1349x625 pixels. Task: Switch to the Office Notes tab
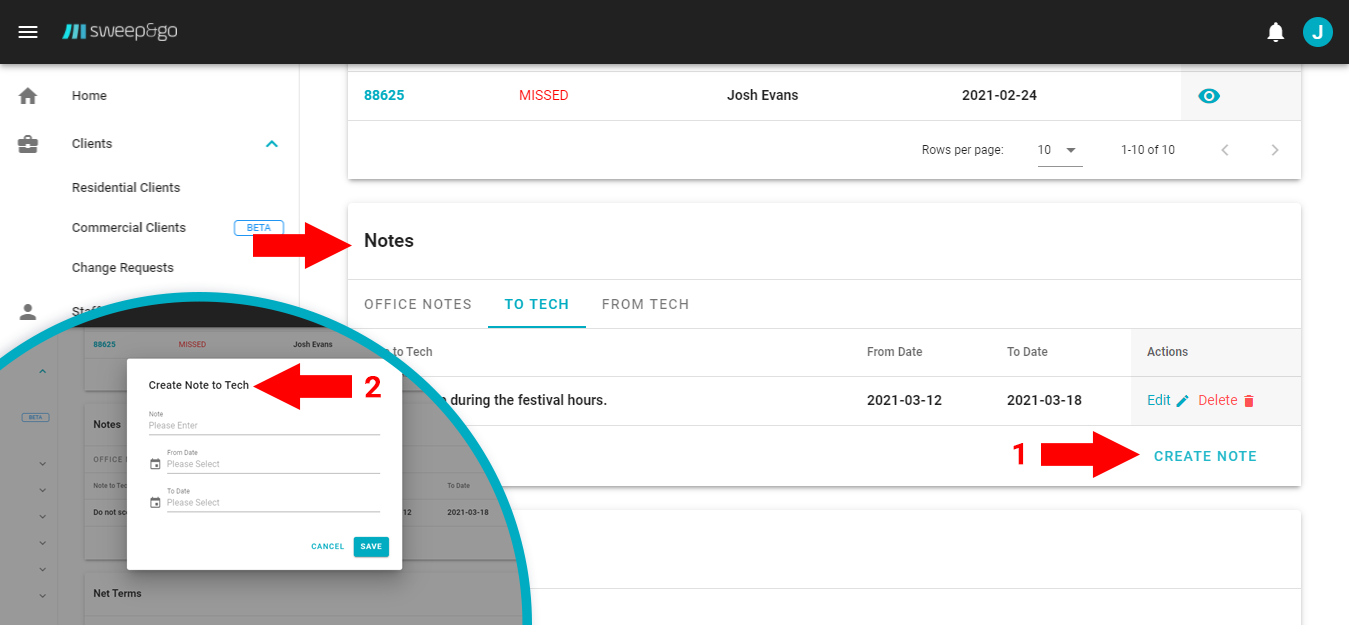point(417,304)
